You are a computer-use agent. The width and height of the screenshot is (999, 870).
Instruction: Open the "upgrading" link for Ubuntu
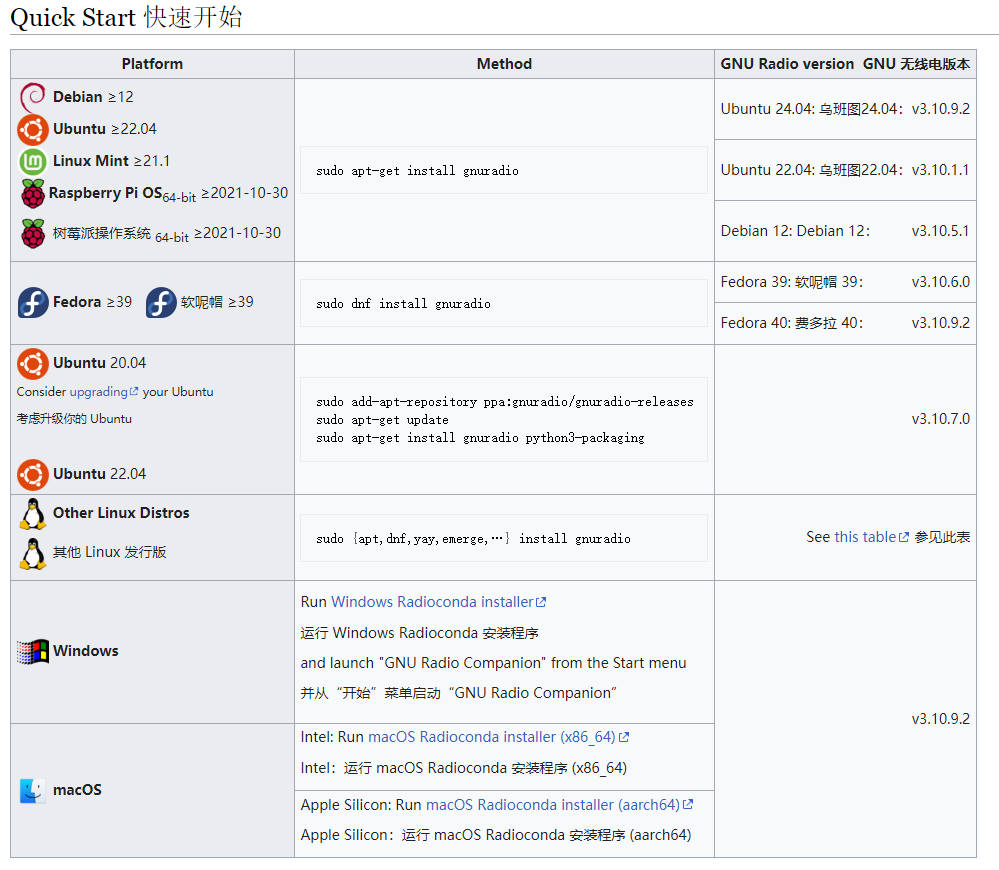(x=98, y=392)
